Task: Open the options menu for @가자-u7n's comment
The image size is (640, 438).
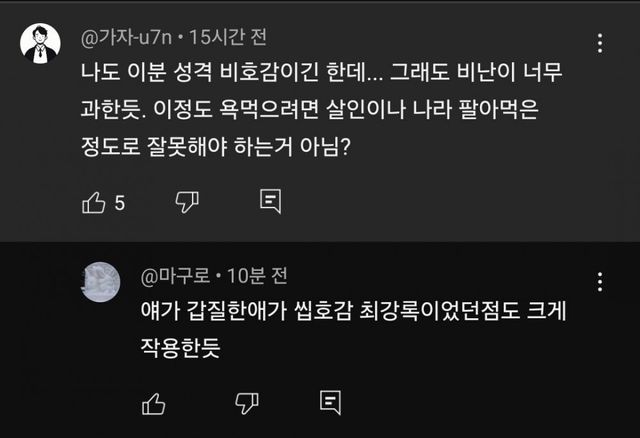Action: [x=599, y=43]
